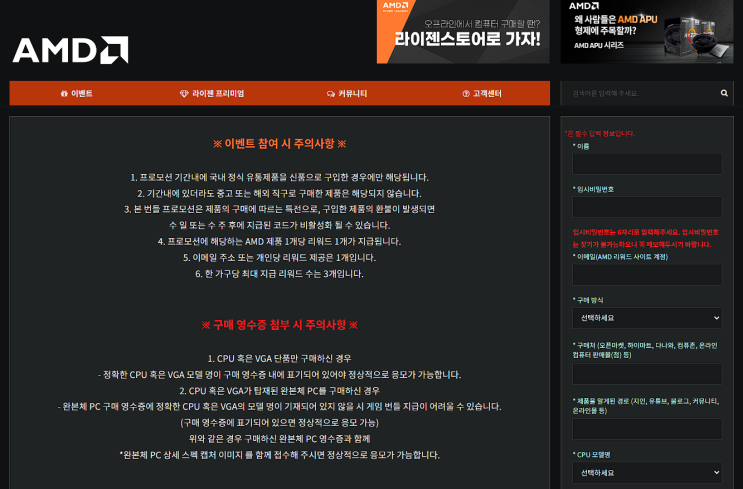Open the 라이젠스토어로 가자 banner
This screenshot has height=489, width=743.
point(463,32)
